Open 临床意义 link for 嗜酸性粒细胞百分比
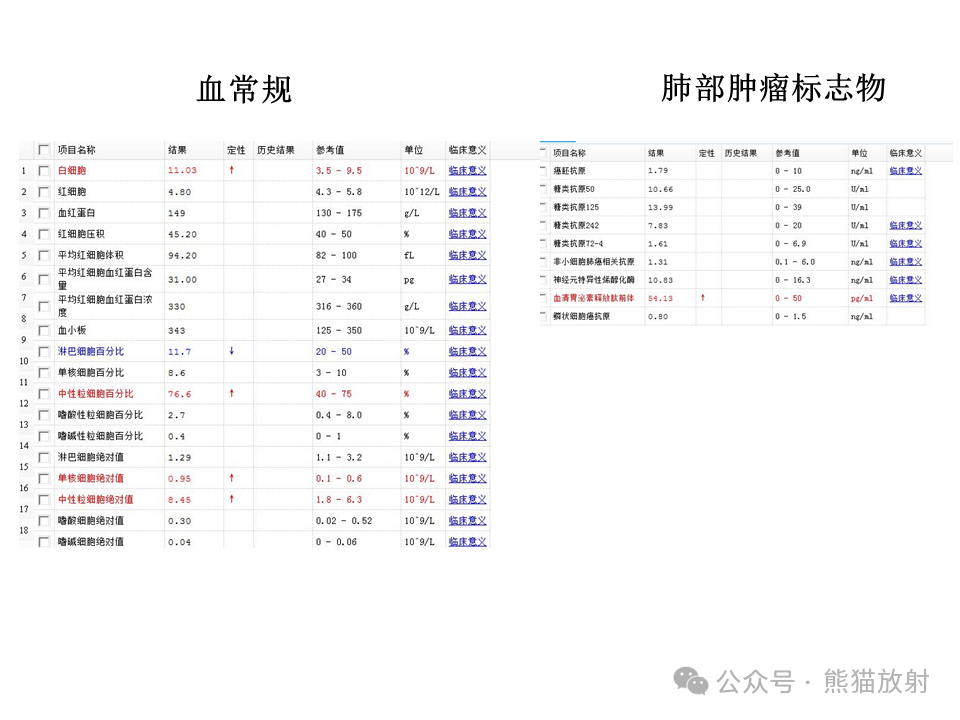 tap(467, 415)
